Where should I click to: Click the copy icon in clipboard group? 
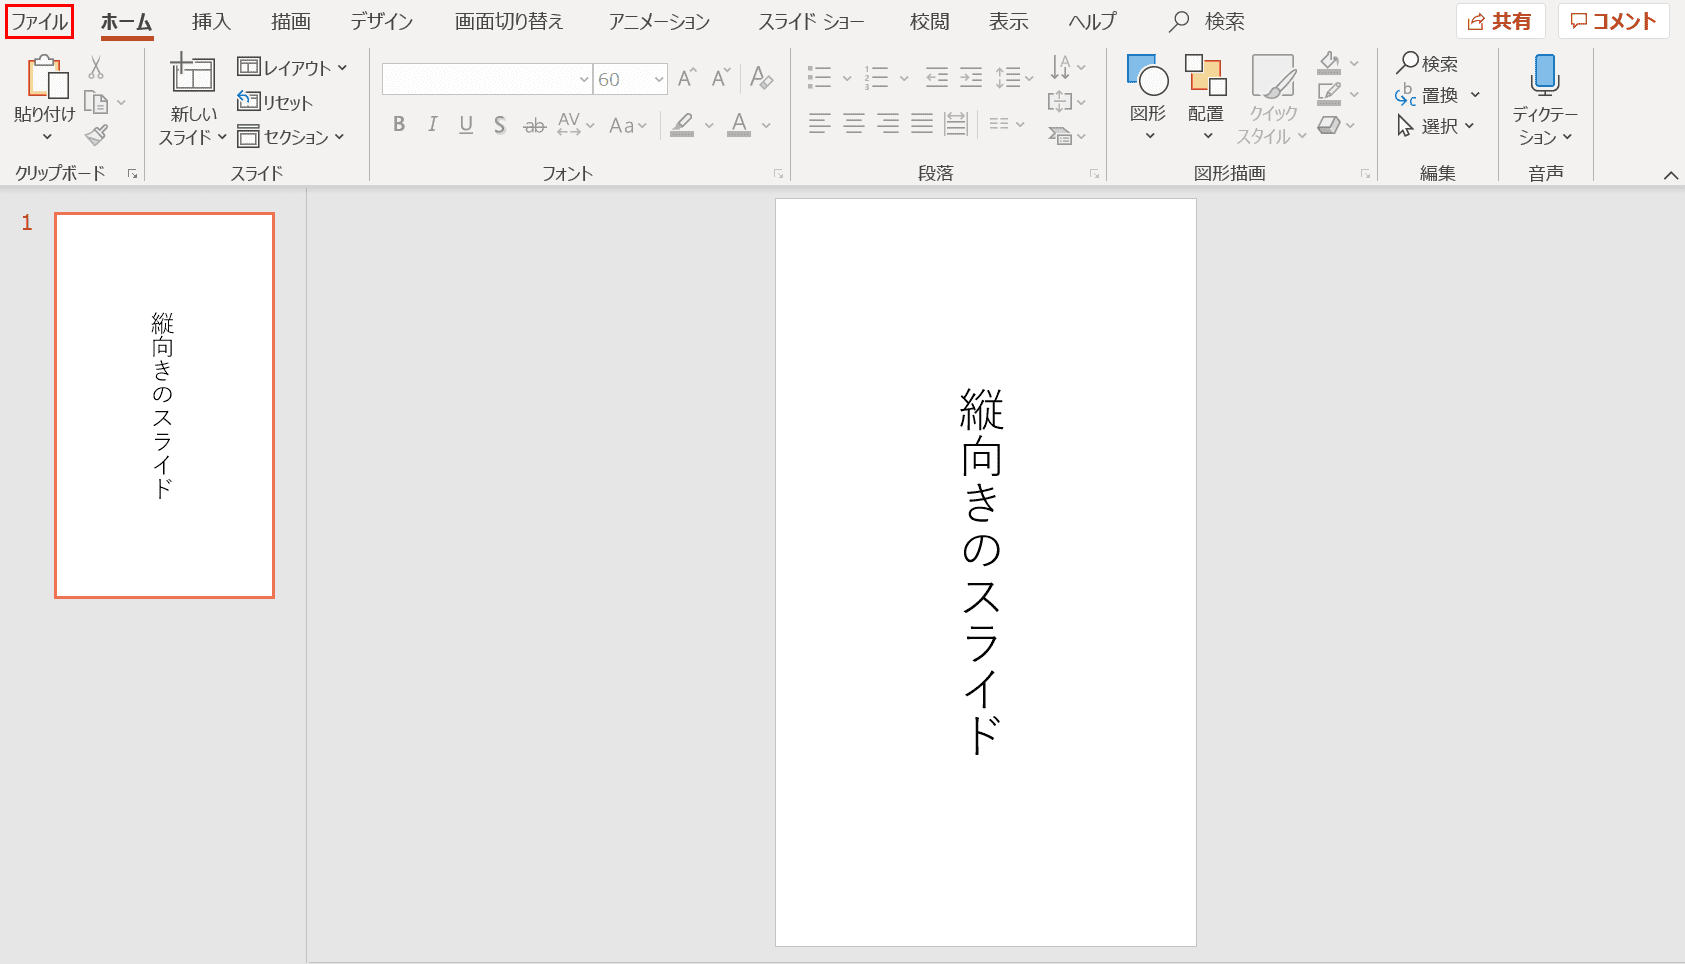pos(97,102)
